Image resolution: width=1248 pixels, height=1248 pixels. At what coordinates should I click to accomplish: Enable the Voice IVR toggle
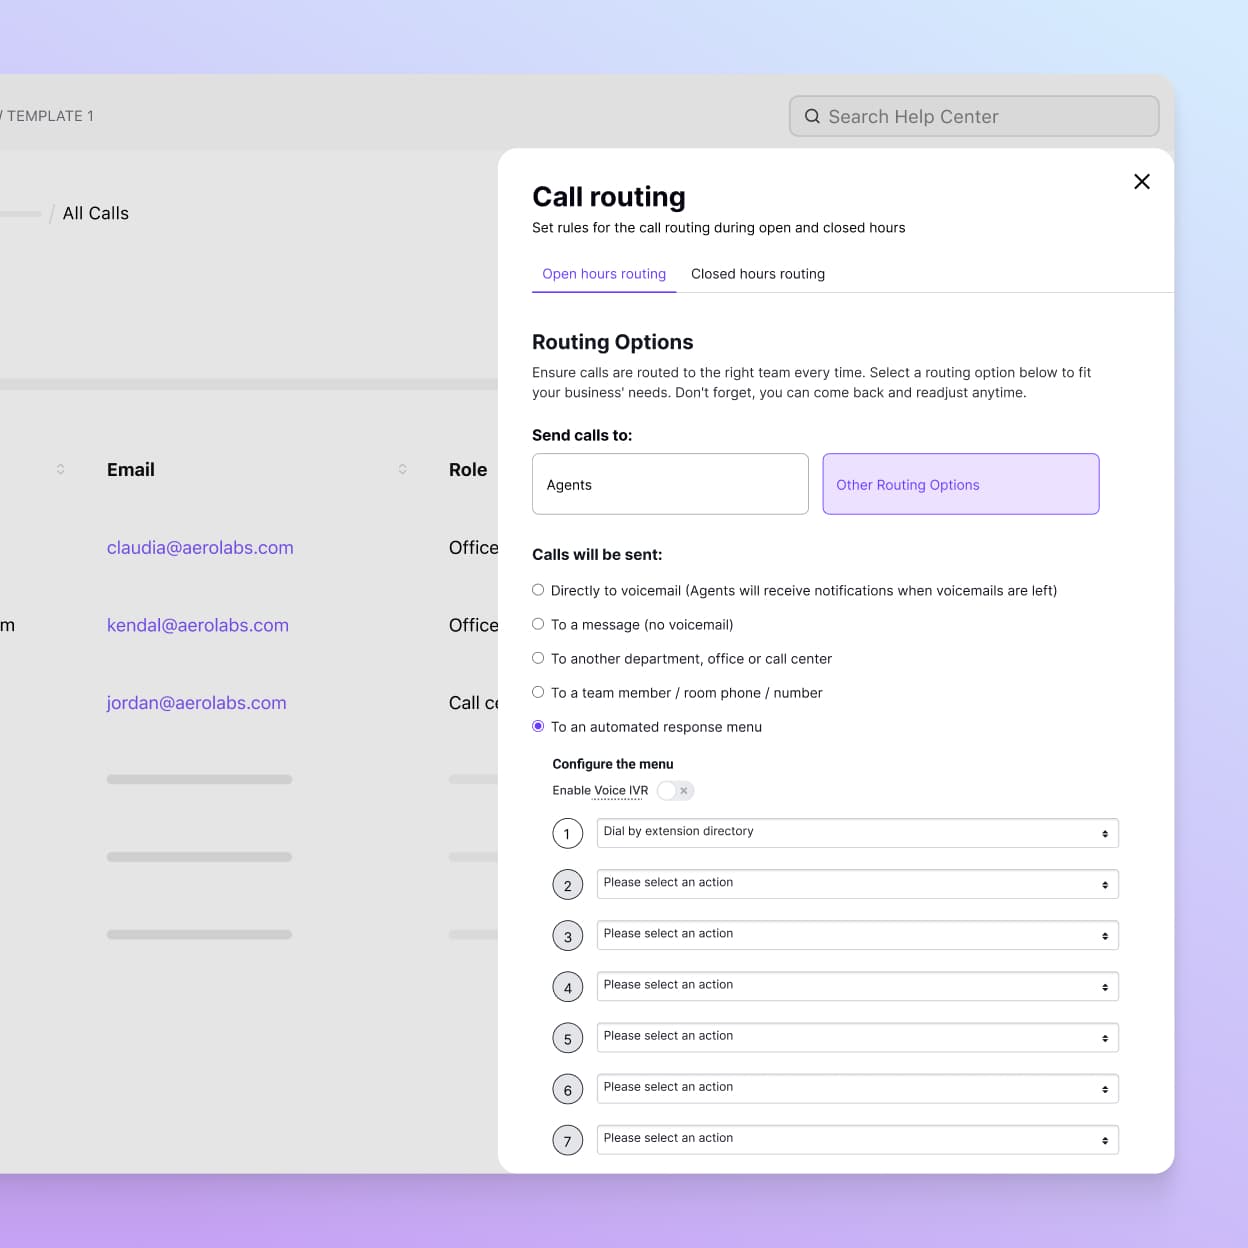pos(675,791)
